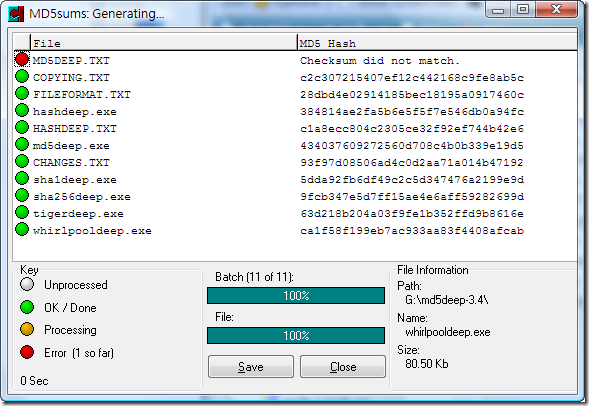Click the green status icon beside tigerdeep.exe
Image resolution: width=589 pixels, height=406 pixels.
22,212
